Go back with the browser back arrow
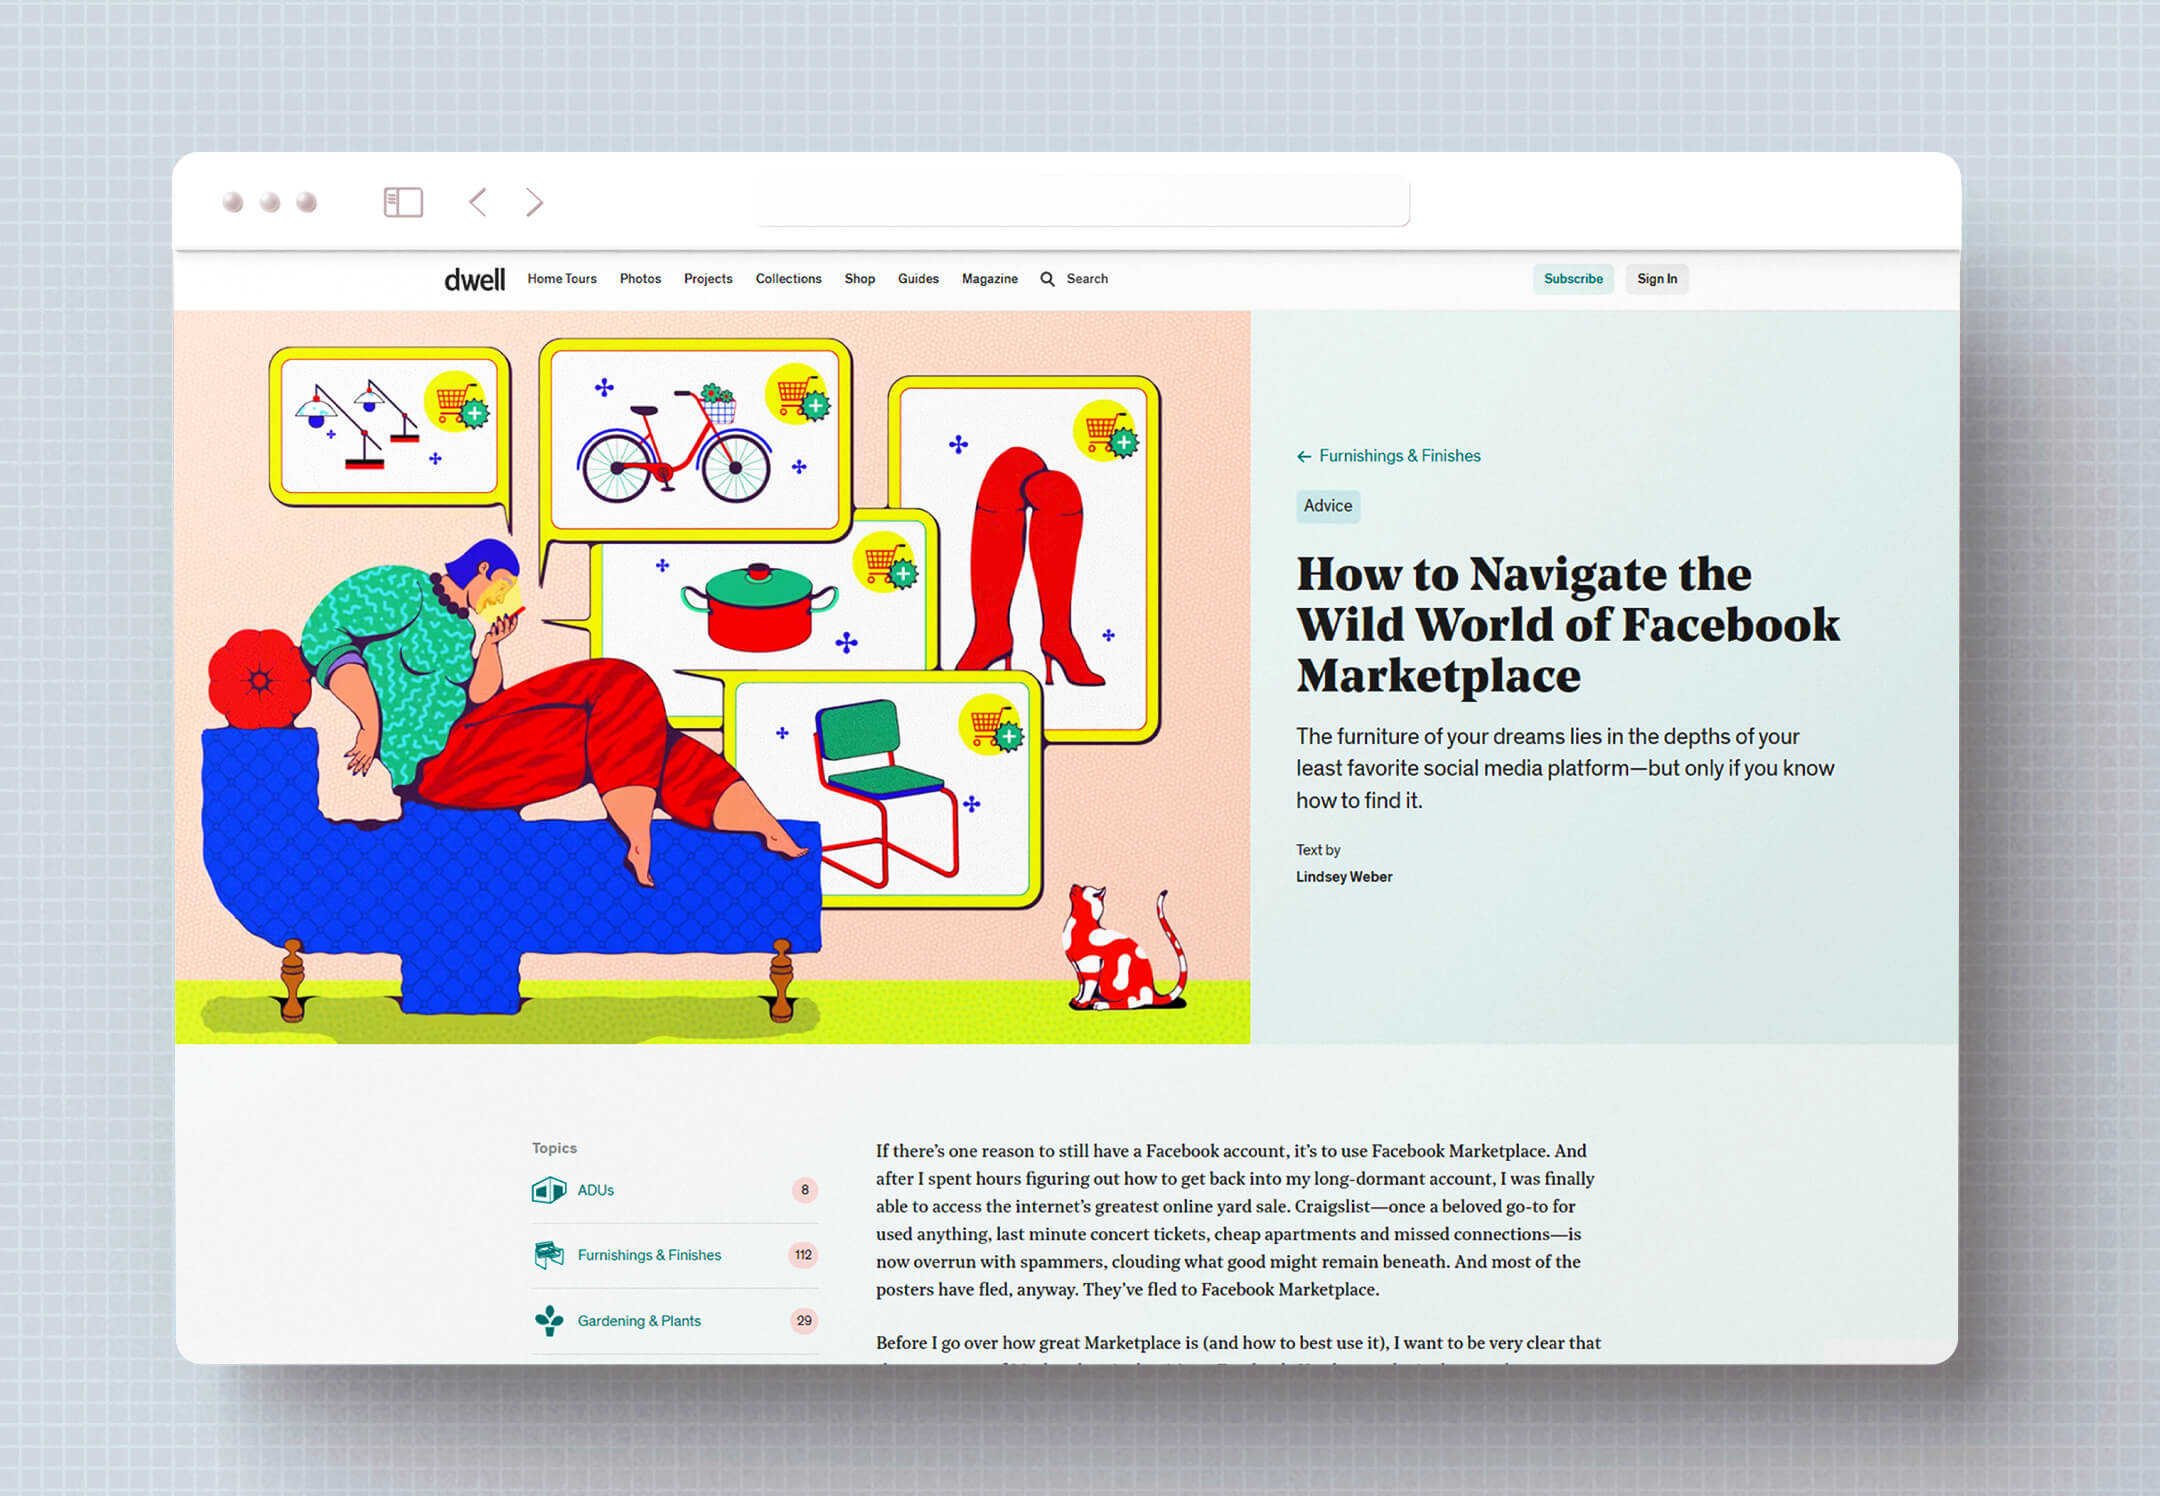 [478, 202]
